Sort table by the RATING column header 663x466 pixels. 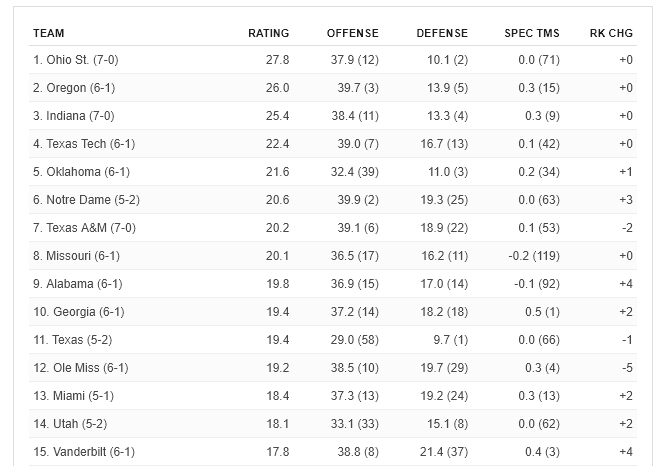268,33
